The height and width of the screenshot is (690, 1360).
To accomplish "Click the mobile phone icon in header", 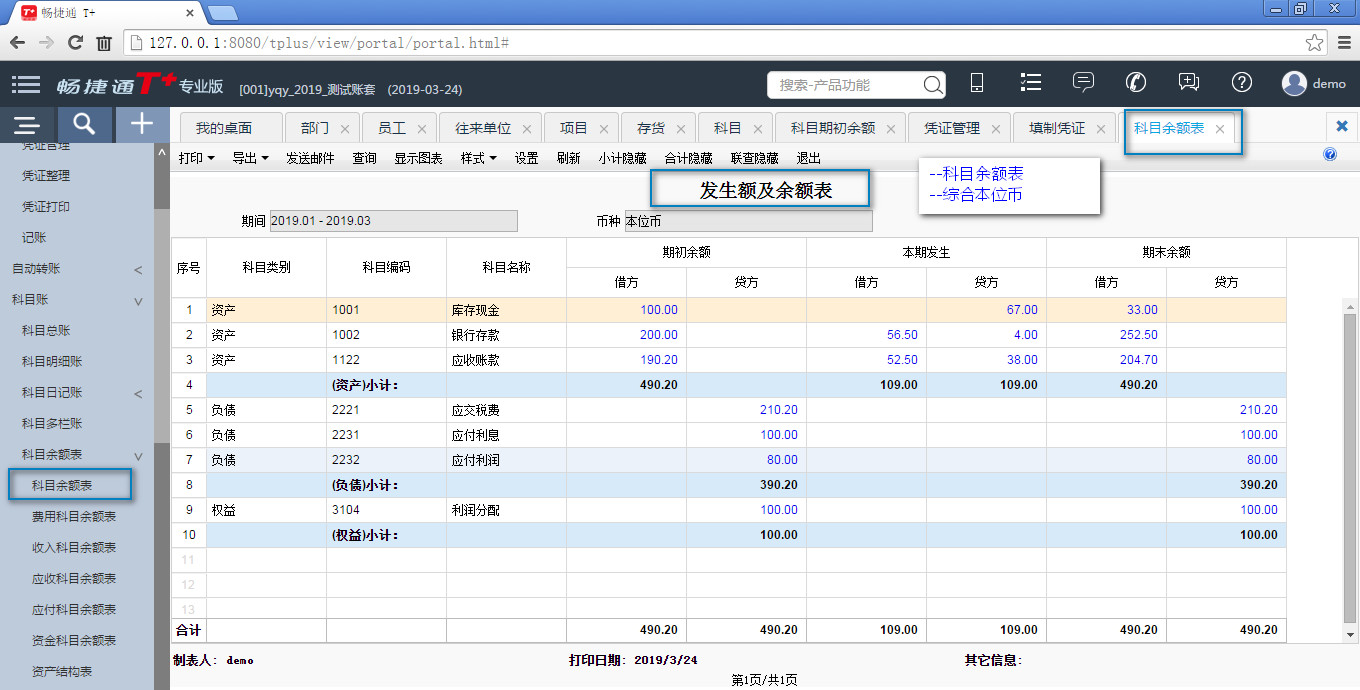I will [x=977, y=84].
